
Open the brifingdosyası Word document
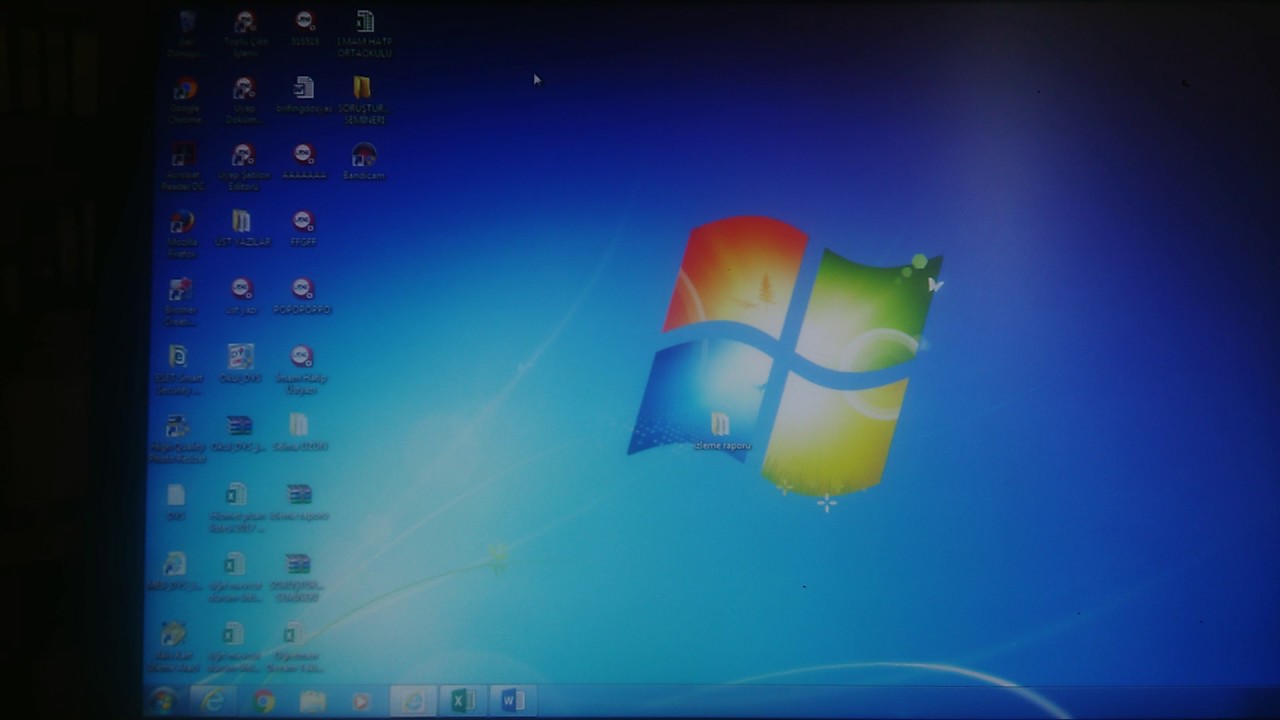point(304,95)
